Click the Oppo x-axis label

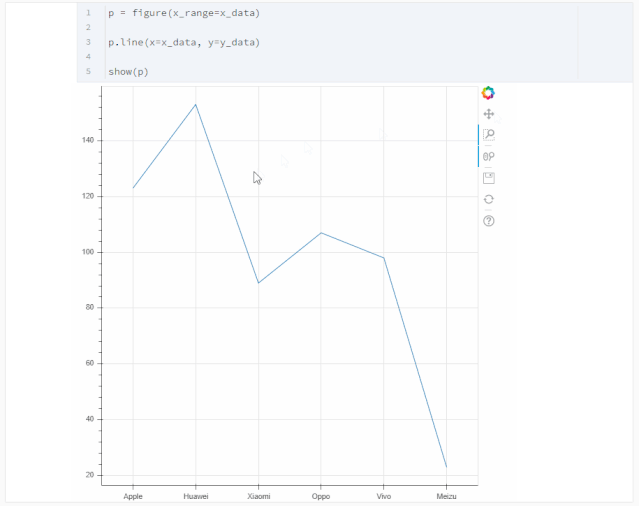tap(321, 496)
